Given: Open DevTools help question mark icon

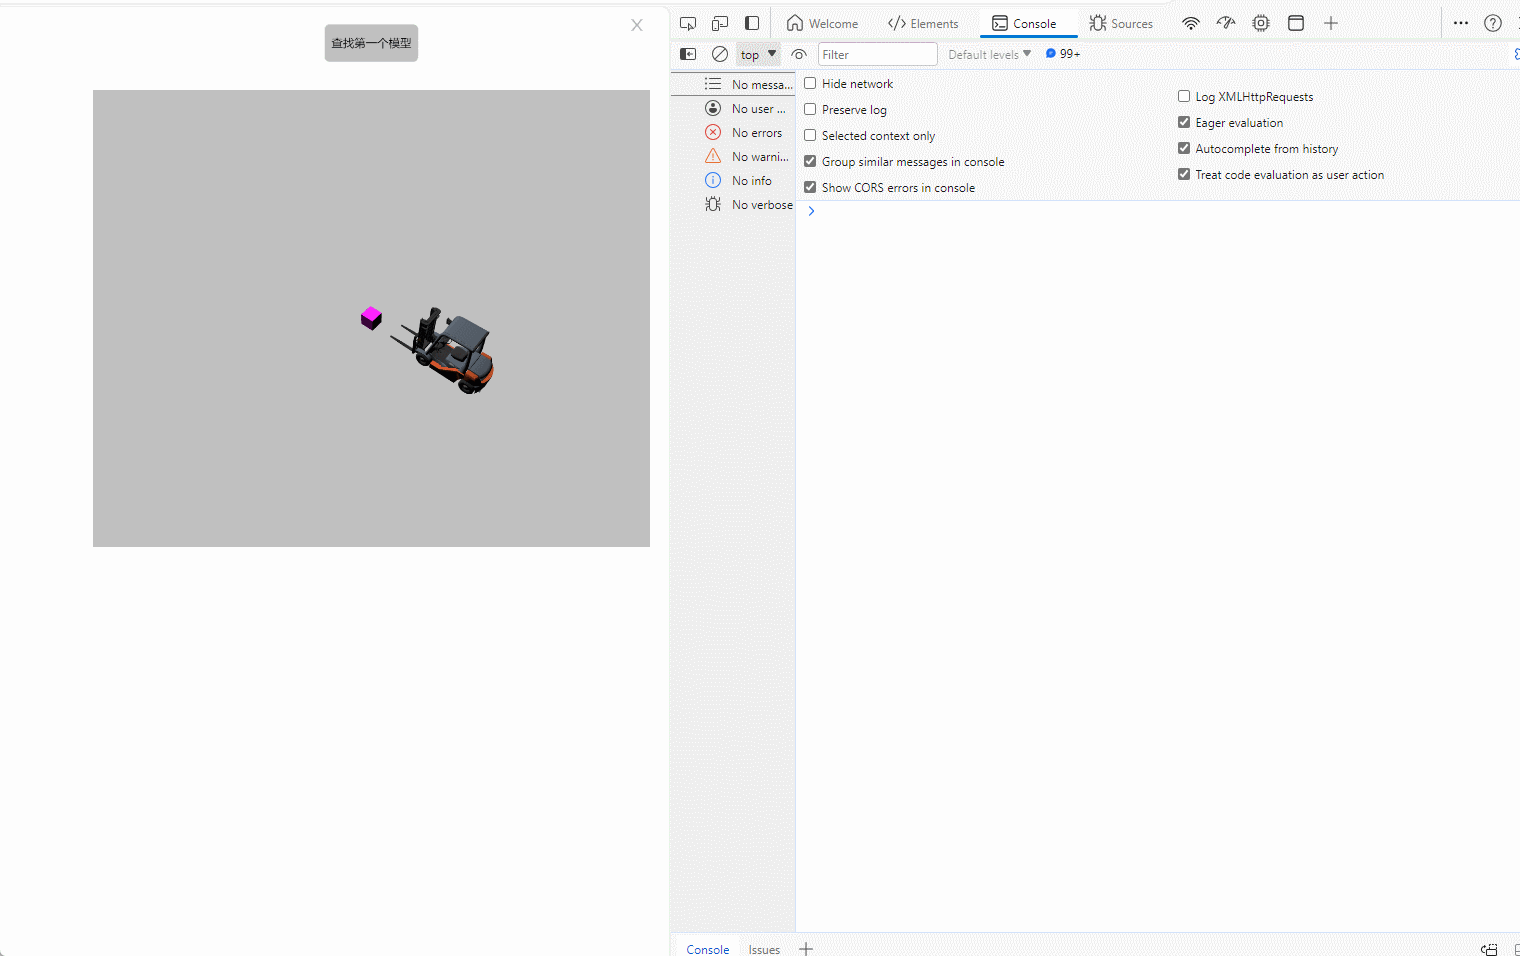Looking at the screenshot, I should [1492, 23].
